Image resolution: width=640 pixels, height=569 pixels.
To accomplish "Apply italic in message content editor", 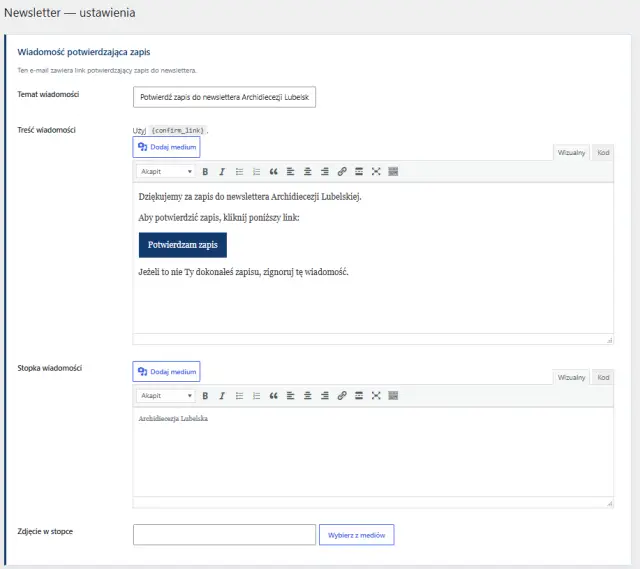I will [x=222, y=171].
